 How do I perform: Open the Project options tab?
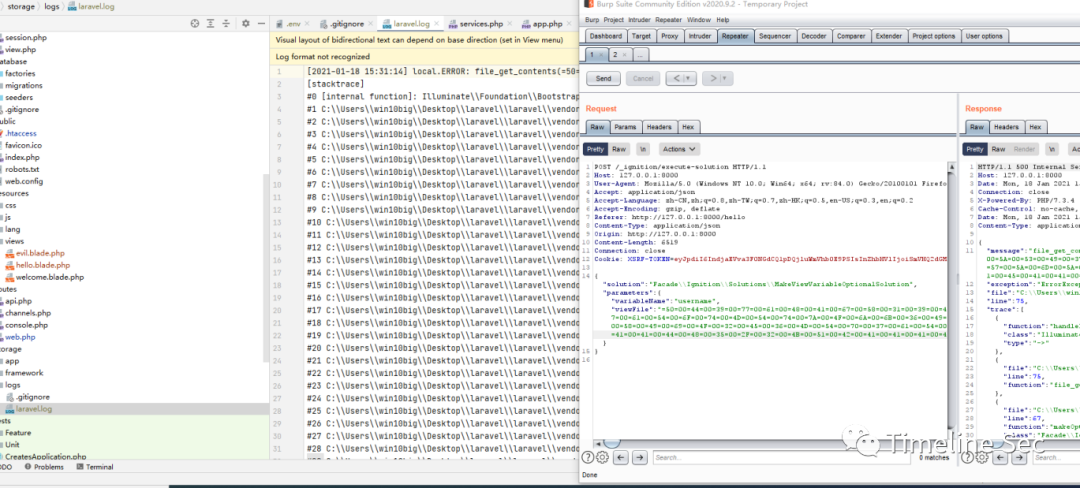pos(933,36)
